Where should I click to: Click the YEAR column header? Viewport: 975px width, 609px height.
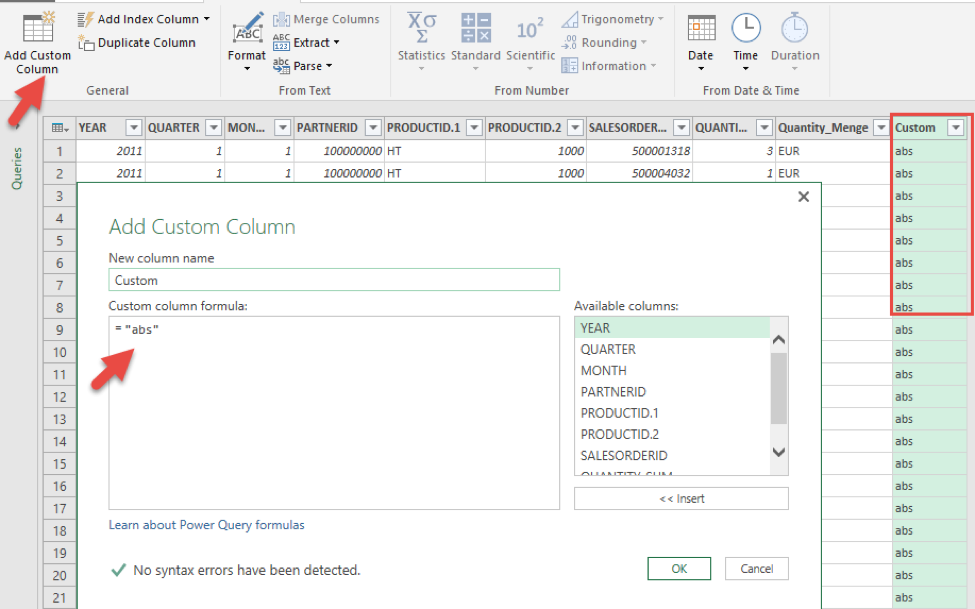(x=110, y=128)
